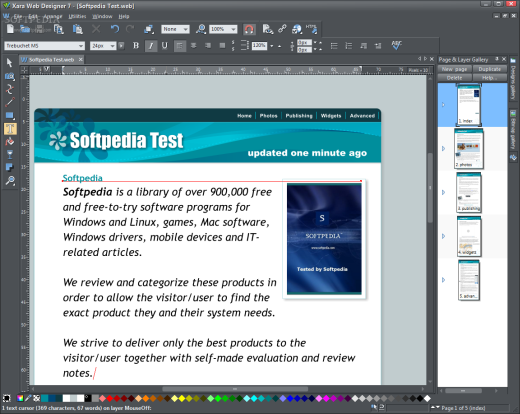Click the Photos link in the page navbar
520x414 pixels.
[x=268, y=116]
